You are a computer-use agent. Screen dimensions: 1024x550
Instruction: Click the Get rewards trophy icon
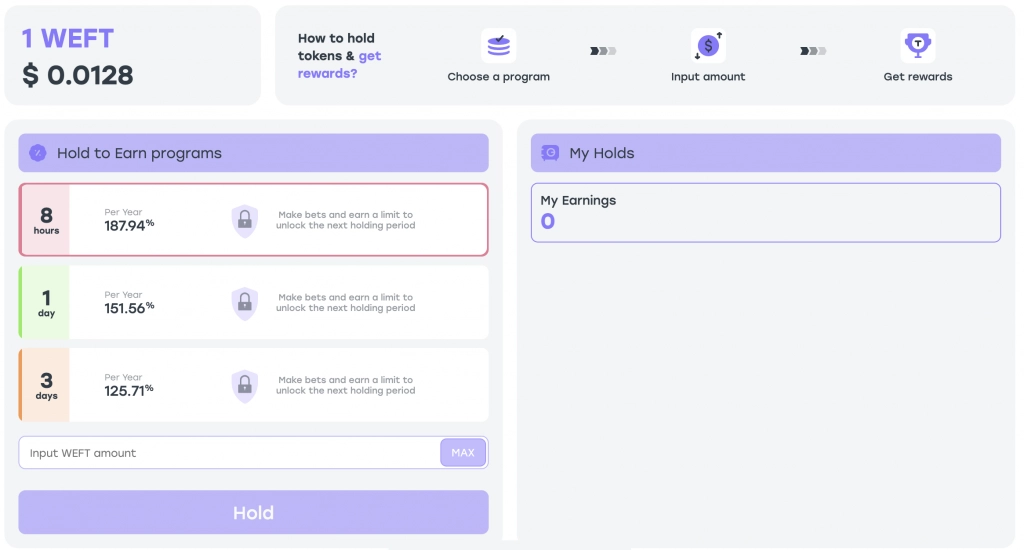point(918,46)
